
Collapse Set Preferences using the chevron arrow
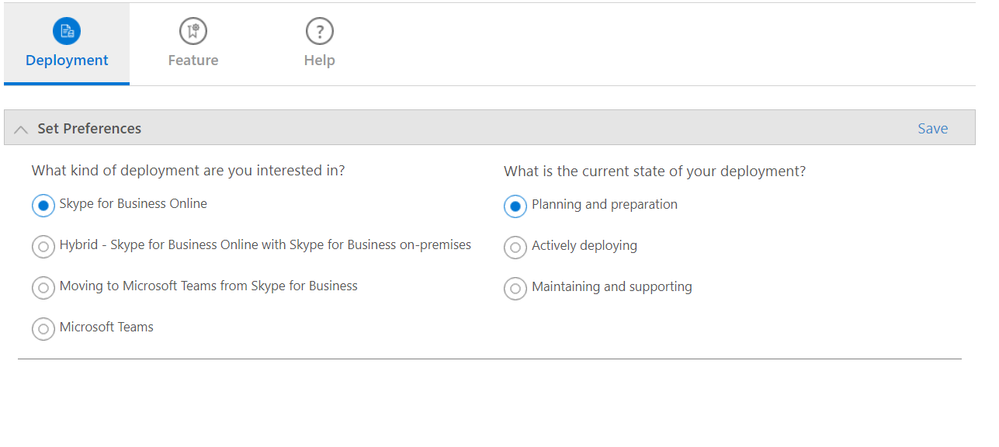(20, 129)
